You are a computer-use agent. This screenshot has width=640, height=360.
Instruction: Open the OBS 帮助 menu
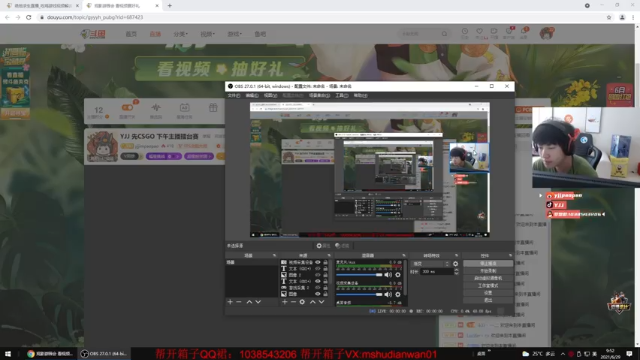point(360,96)
